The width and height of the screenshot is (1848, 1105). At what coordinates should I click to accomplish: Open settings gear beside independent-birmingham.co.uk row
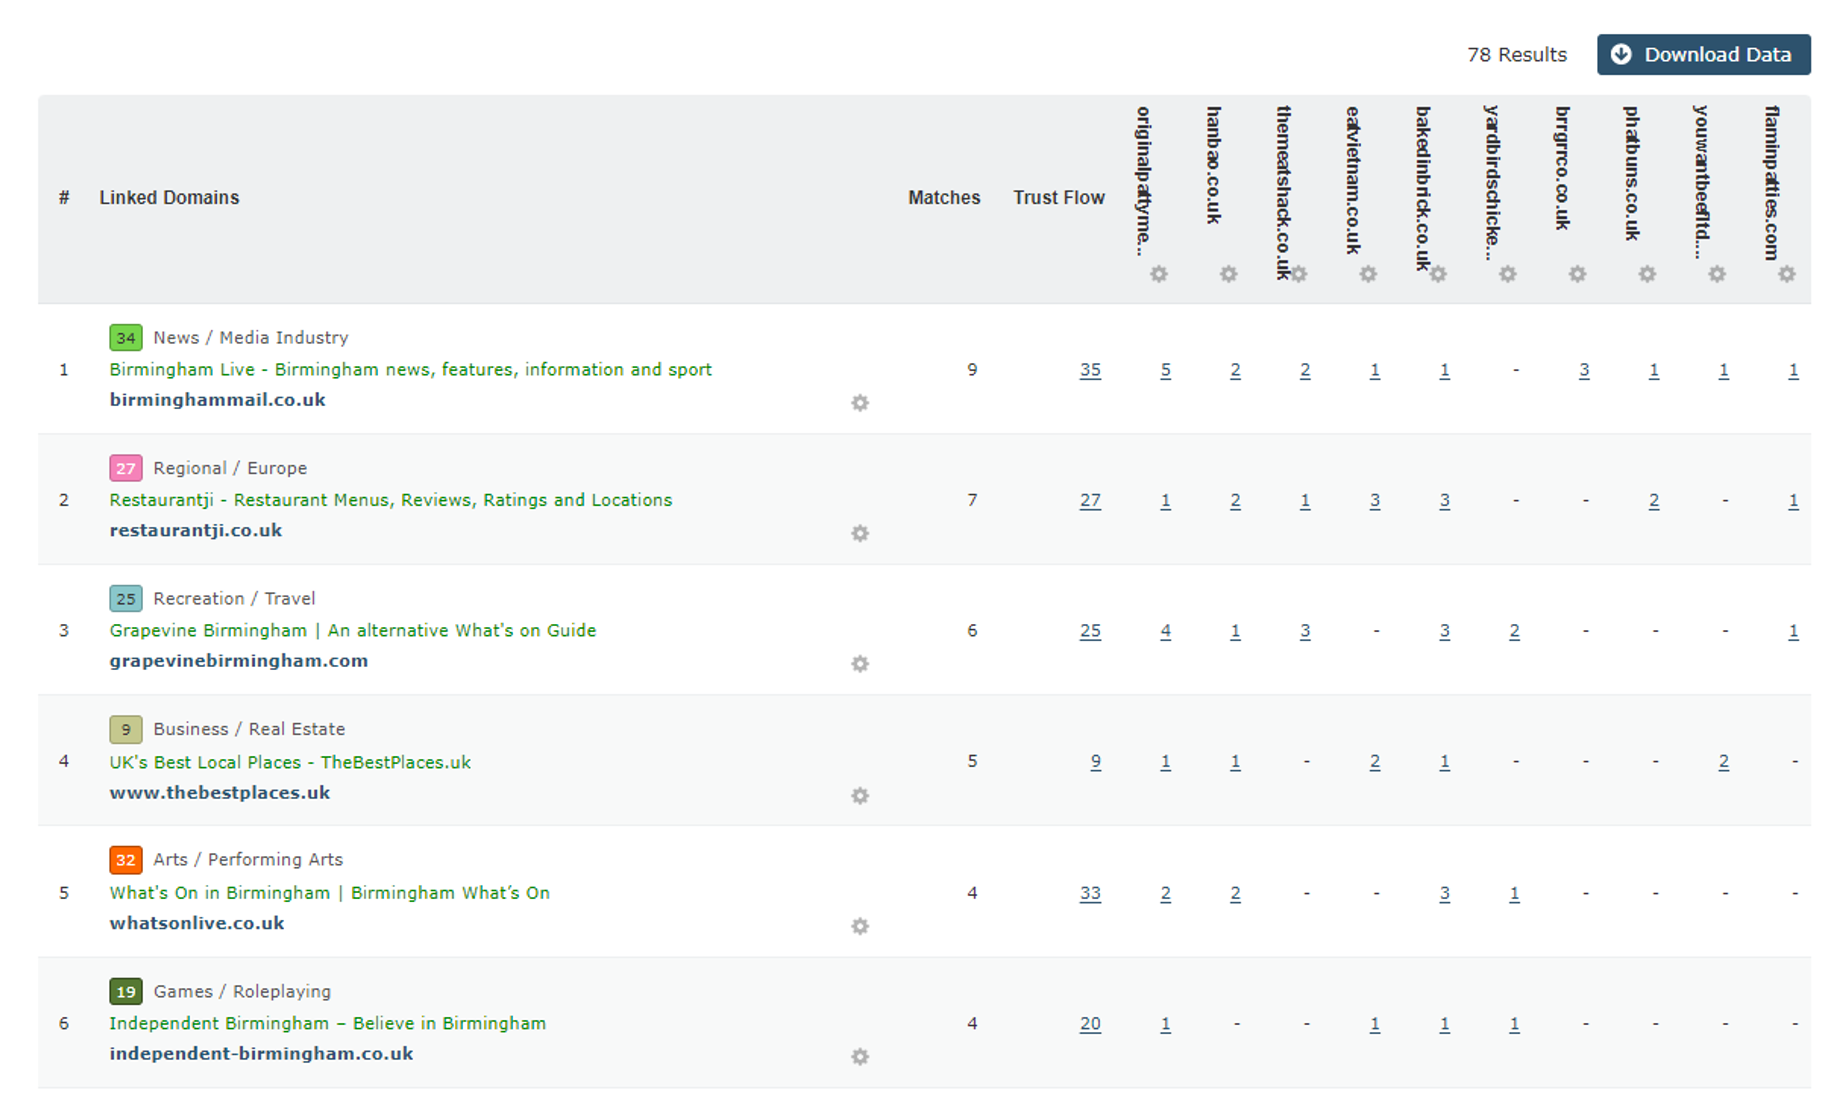(x=859, y=1057)
